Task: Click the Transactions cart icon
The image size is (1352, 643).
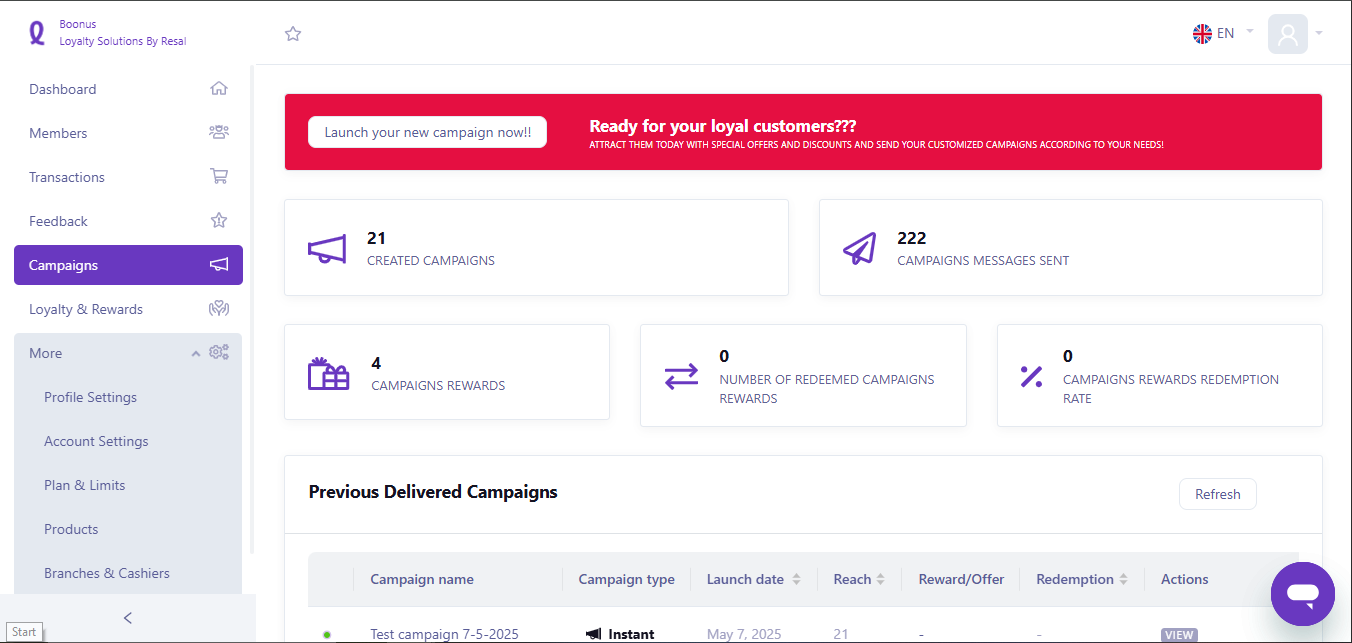Action: [x=219, y=176]
